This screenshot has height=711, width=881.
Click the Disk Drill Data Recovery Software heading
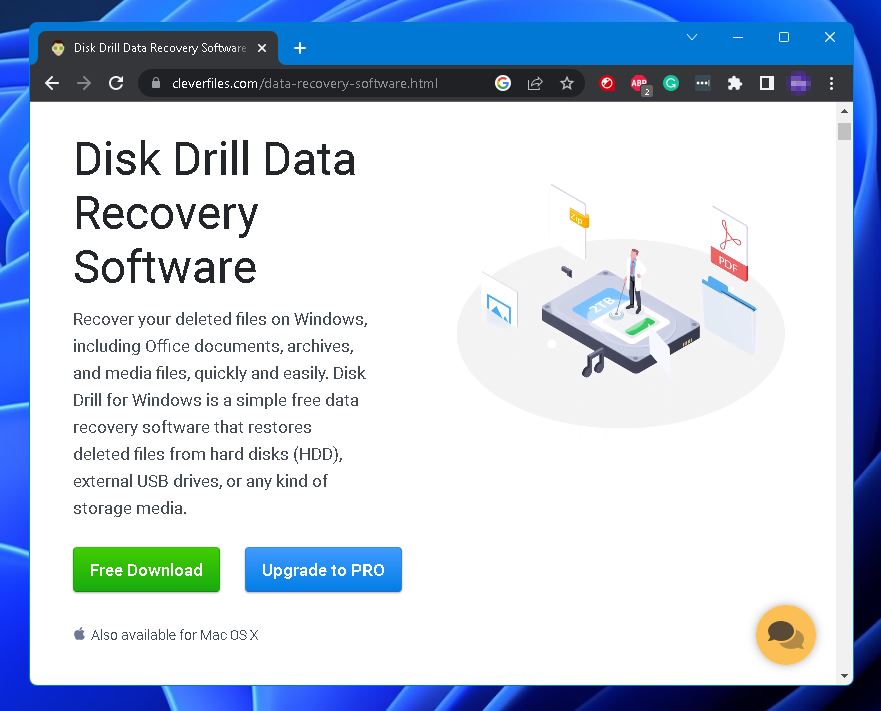(x=215, y=212)
